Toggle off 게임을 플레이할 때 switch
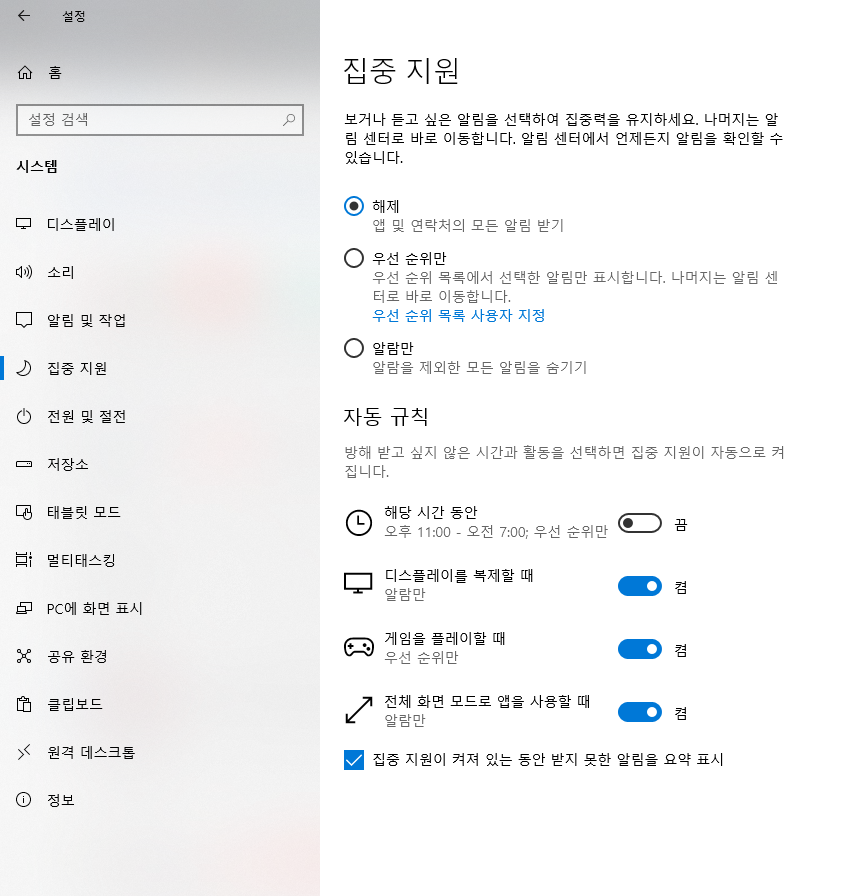Viewport: 863px width, 896px height. coord(640,649)
